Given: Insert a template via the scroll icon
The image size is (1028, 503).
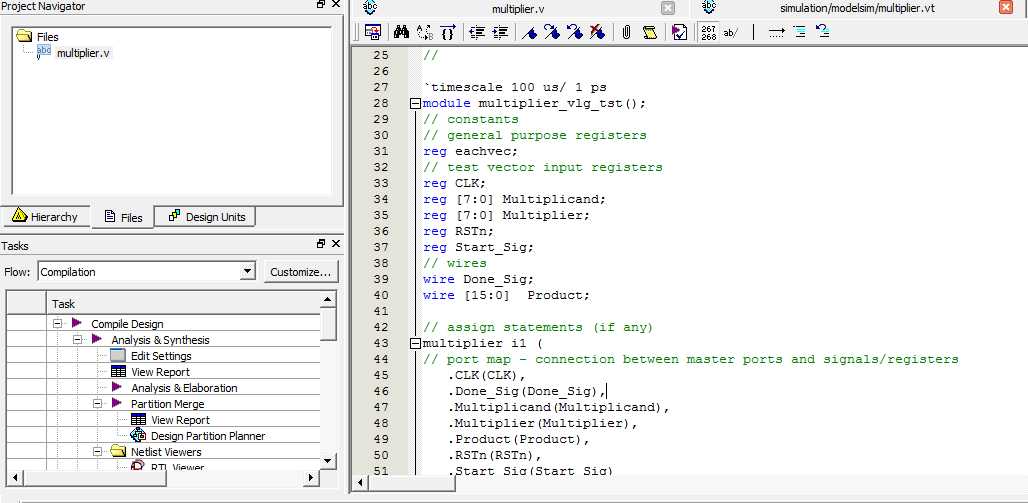Looking at the screenshot, I should coord(650,31).
